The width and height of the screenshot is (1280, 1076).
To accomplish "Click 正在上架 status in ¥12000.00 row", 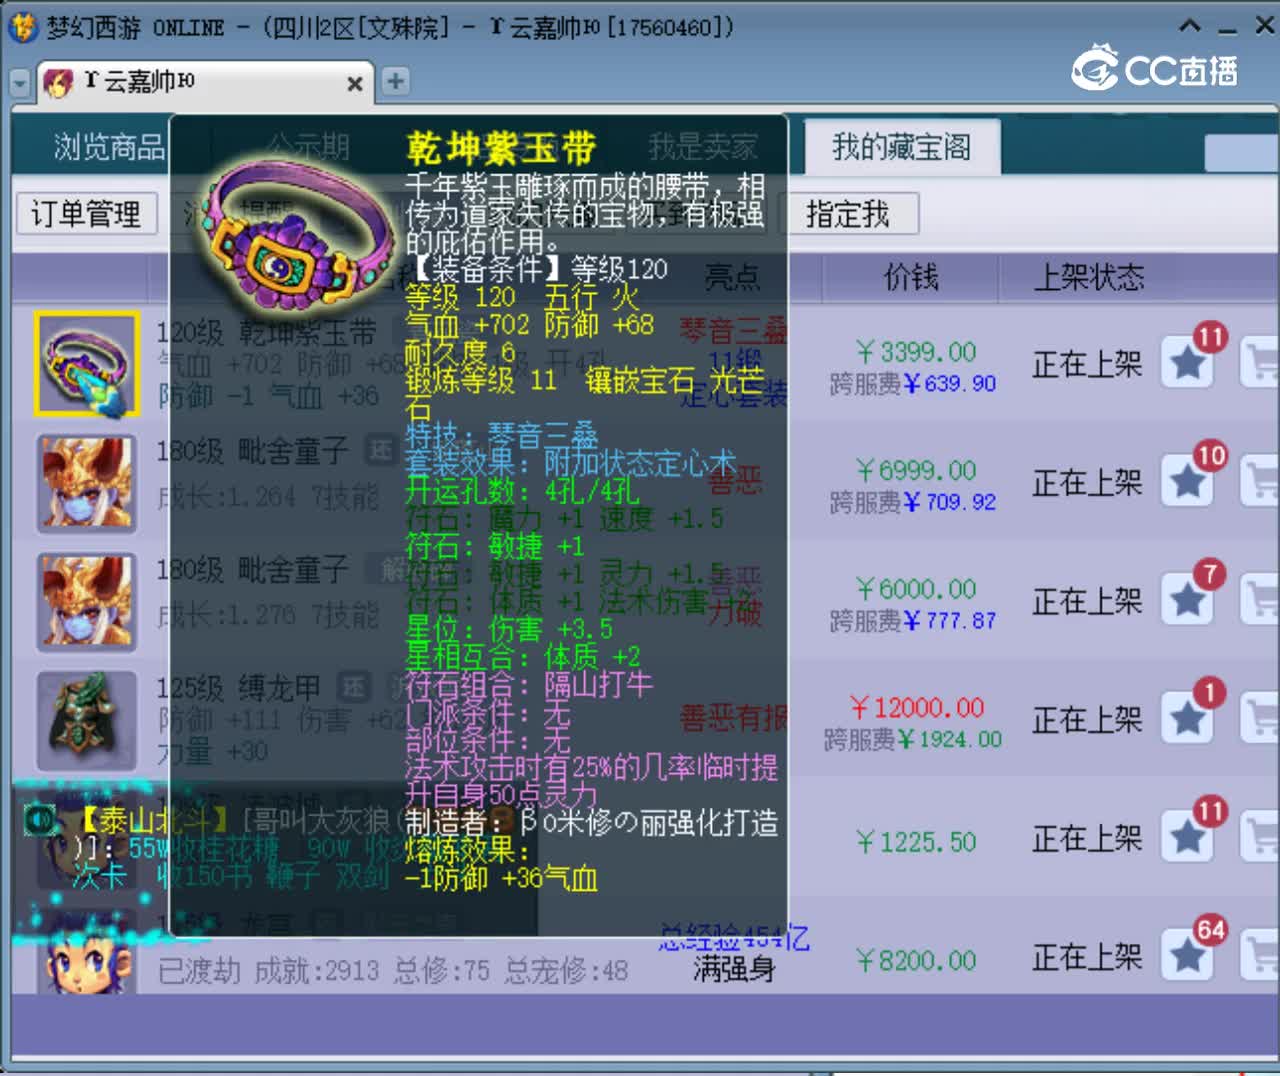I will pos(1087,720).
